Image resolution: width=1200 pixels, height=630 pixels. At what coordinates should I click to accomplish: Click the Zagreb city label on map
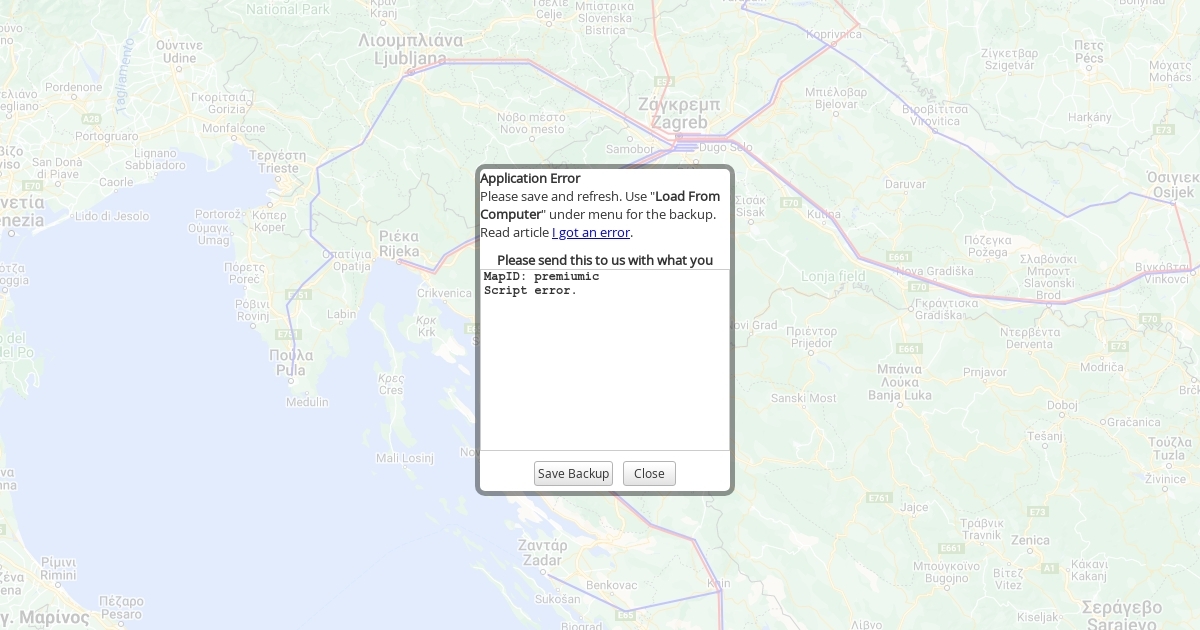[x=679, y=113]
